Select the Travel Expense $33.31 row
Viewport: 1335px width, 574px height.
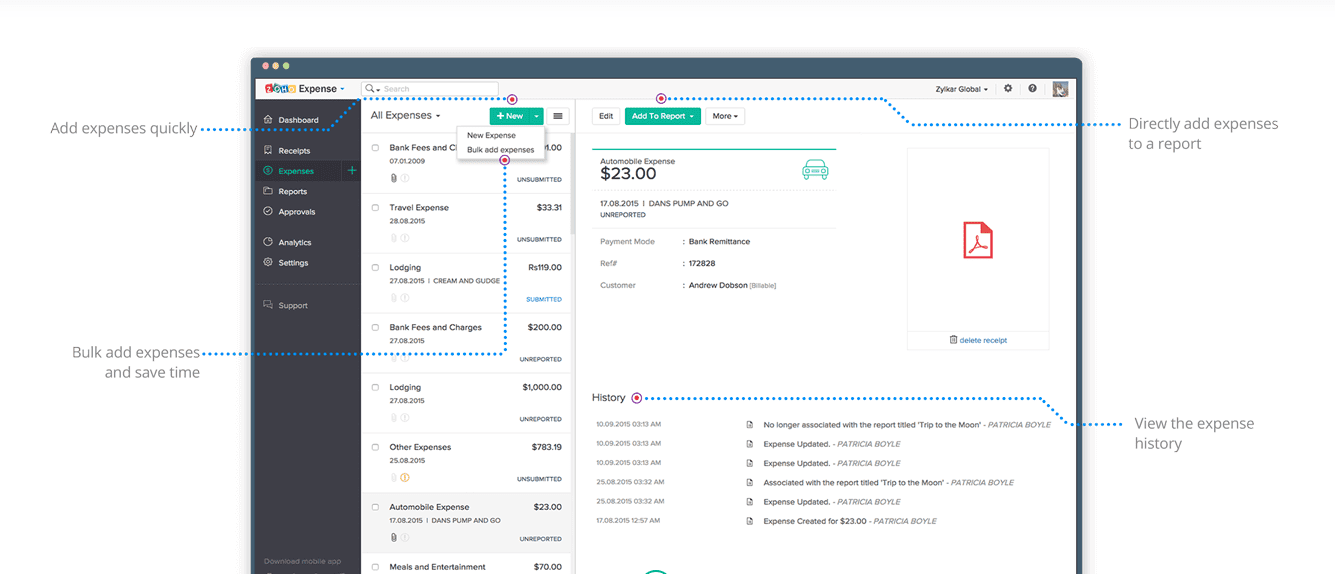click(x=466, y=222)
